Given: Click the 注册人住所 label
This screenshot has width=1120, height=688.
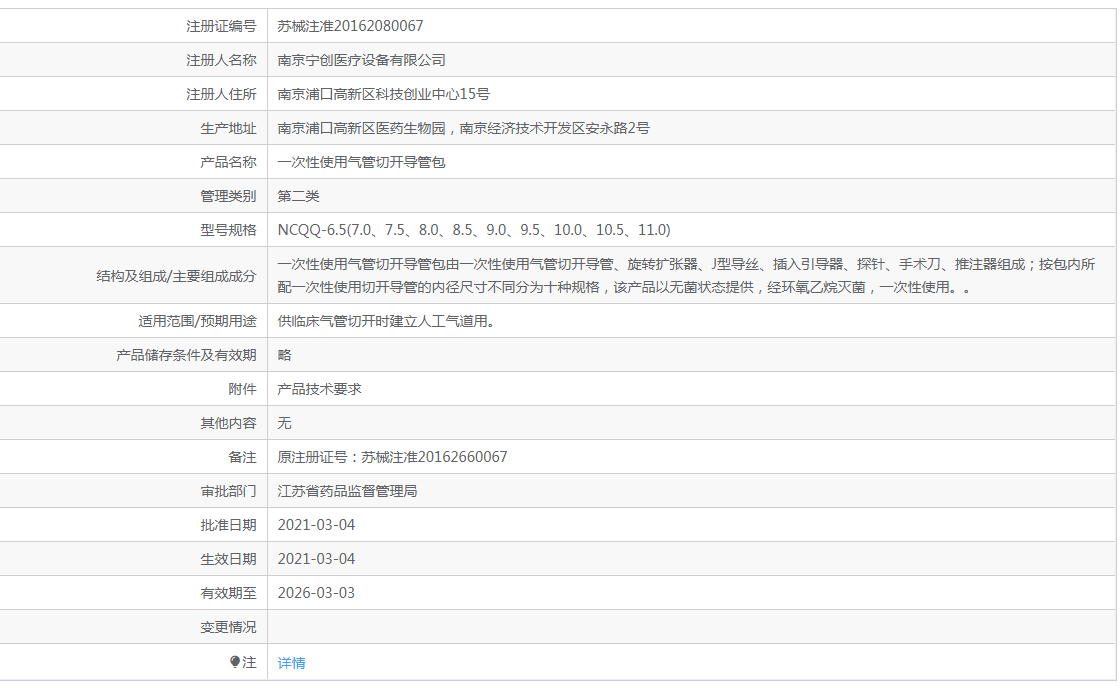Looking at the screenshot, I should (x=221, y=94).
